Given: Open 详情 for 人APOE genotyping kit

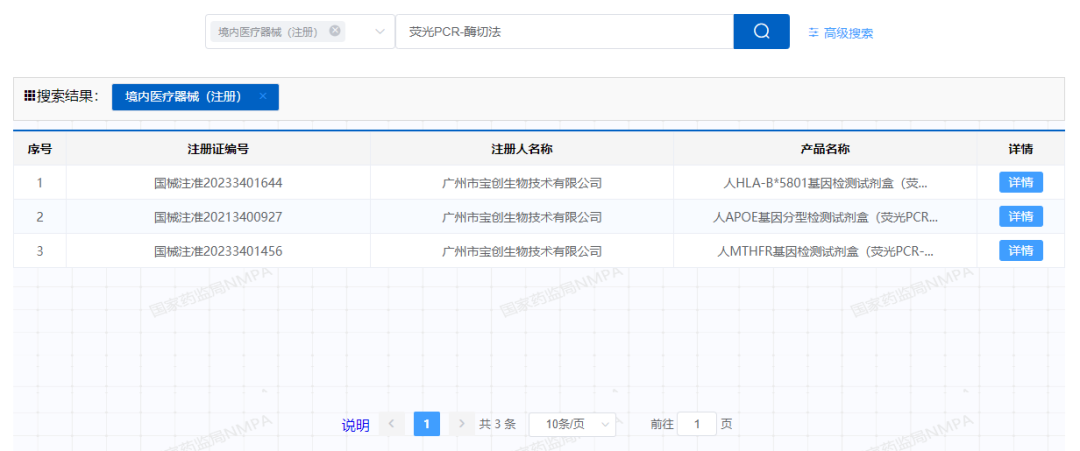Looking at the screenshot, I should pos(1020,217).
